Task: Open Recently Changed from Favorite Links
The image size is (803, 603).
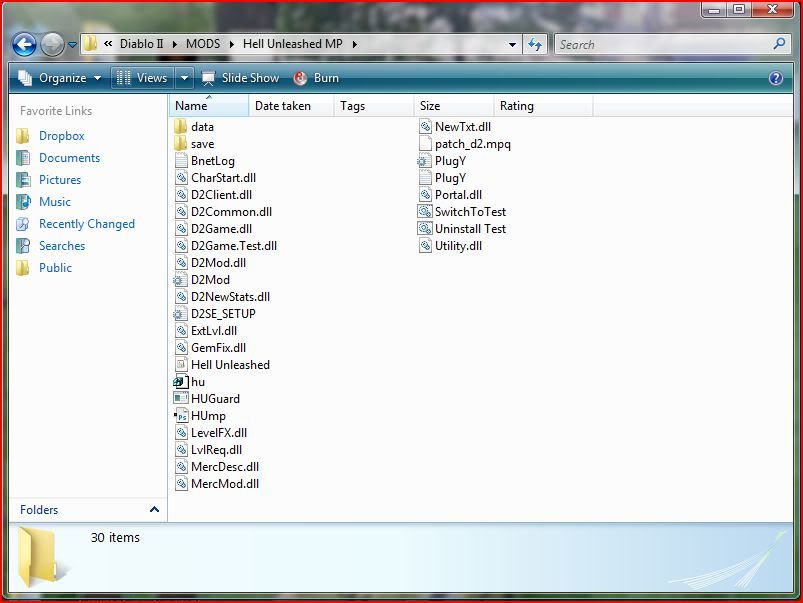Action: 75,224
